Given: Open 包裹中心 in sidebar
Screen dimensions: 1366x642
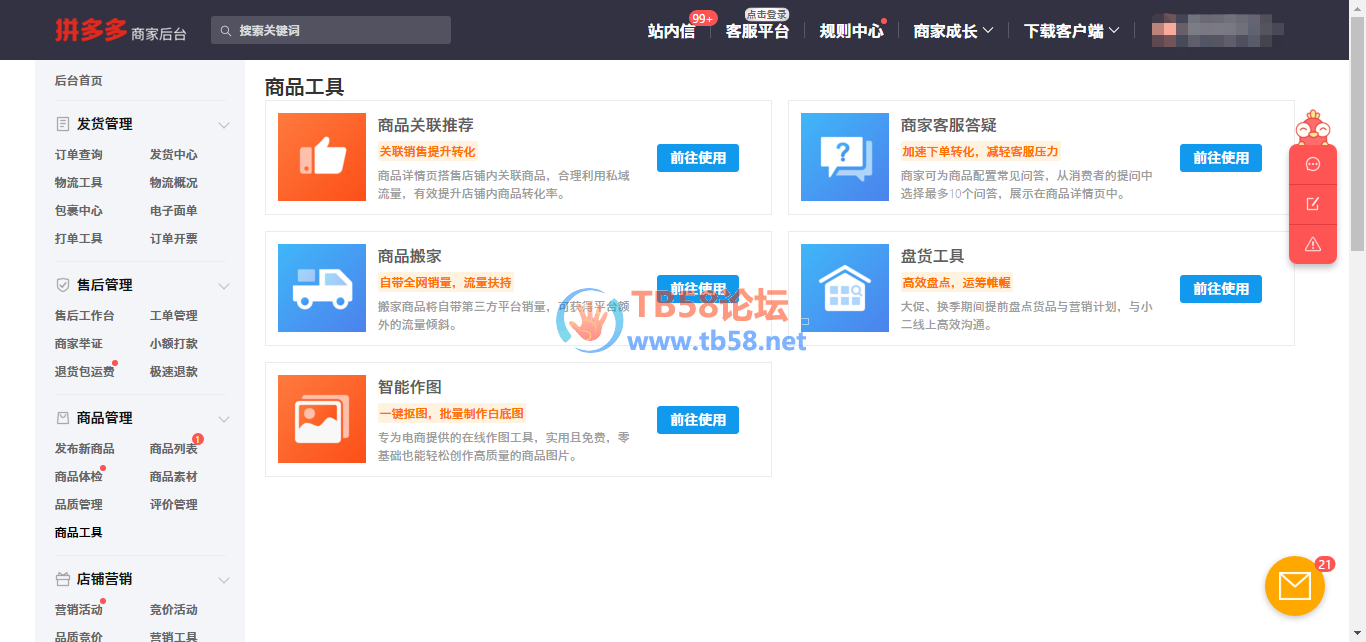Looking at the screenshot, I should tap(79, 211).
